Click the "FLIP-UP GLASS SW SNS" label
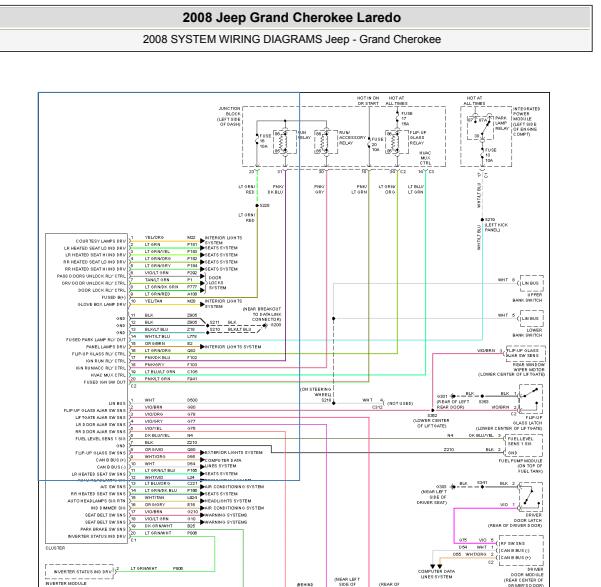This screenshot has height=587, width=601. pos(100,453)
